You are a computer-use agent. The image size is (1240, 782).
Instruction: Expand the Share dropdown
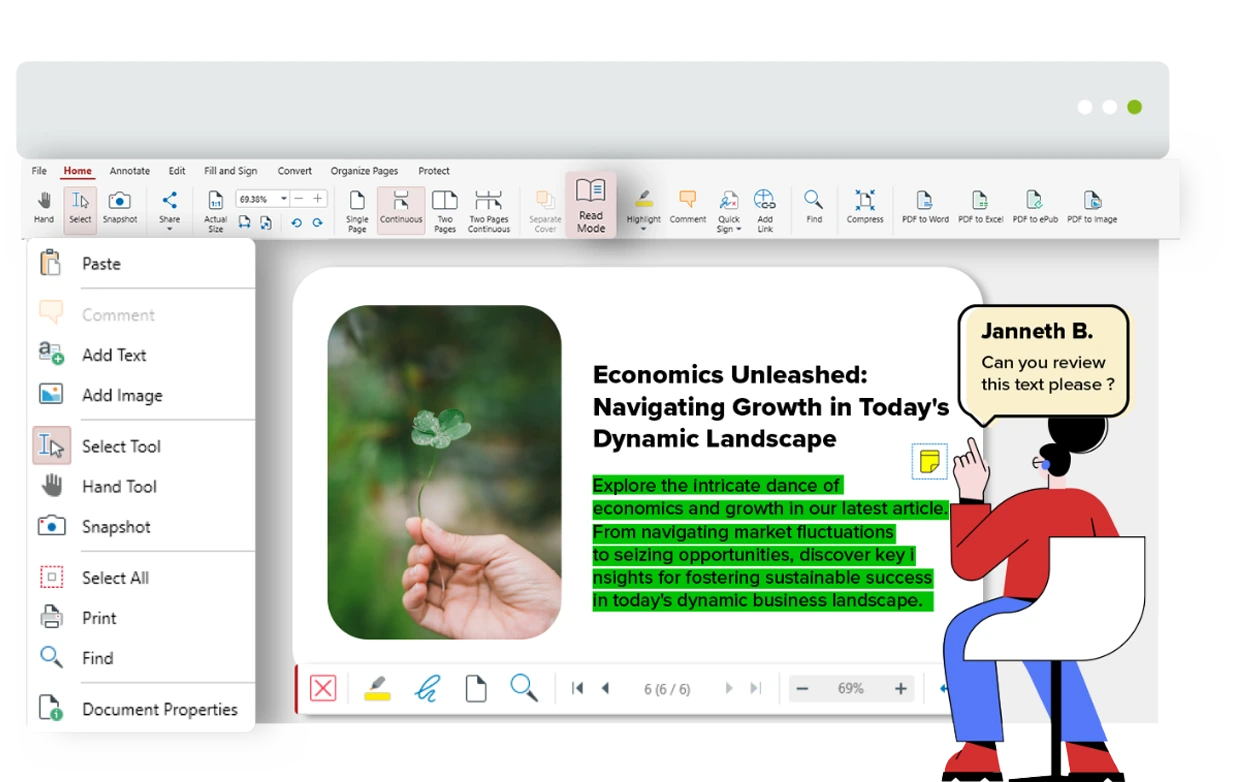pyautogui.click(x=170, y=229)
